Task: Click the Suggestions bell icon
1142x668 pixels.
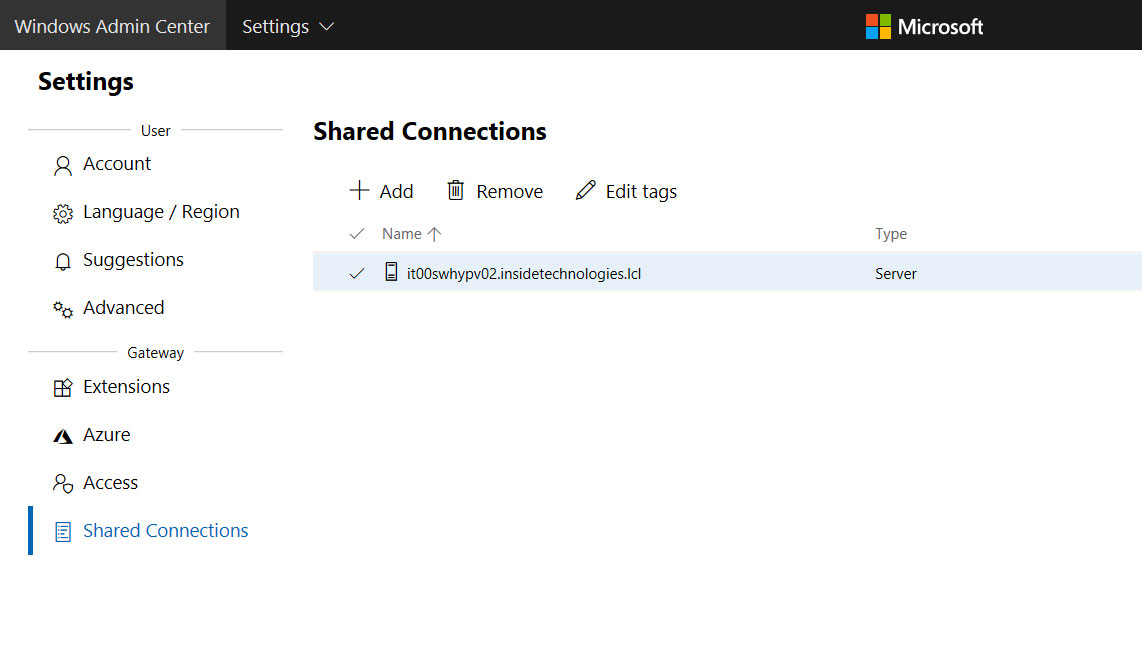Action: pyautogui.click(x=63, y=262)
